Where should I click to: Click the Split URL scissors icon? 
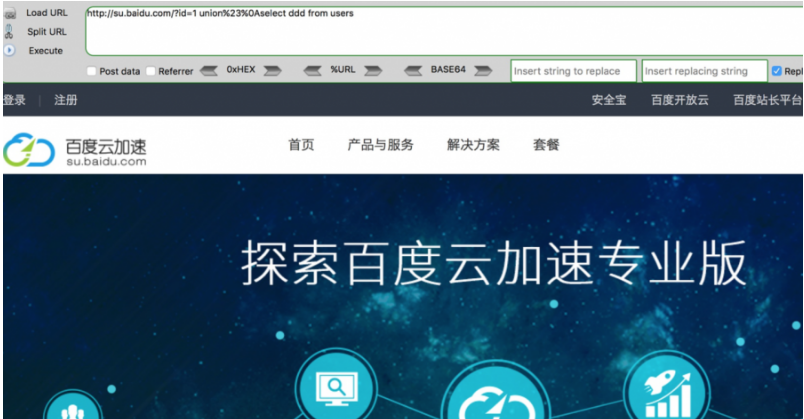click(x=9, y=31)
